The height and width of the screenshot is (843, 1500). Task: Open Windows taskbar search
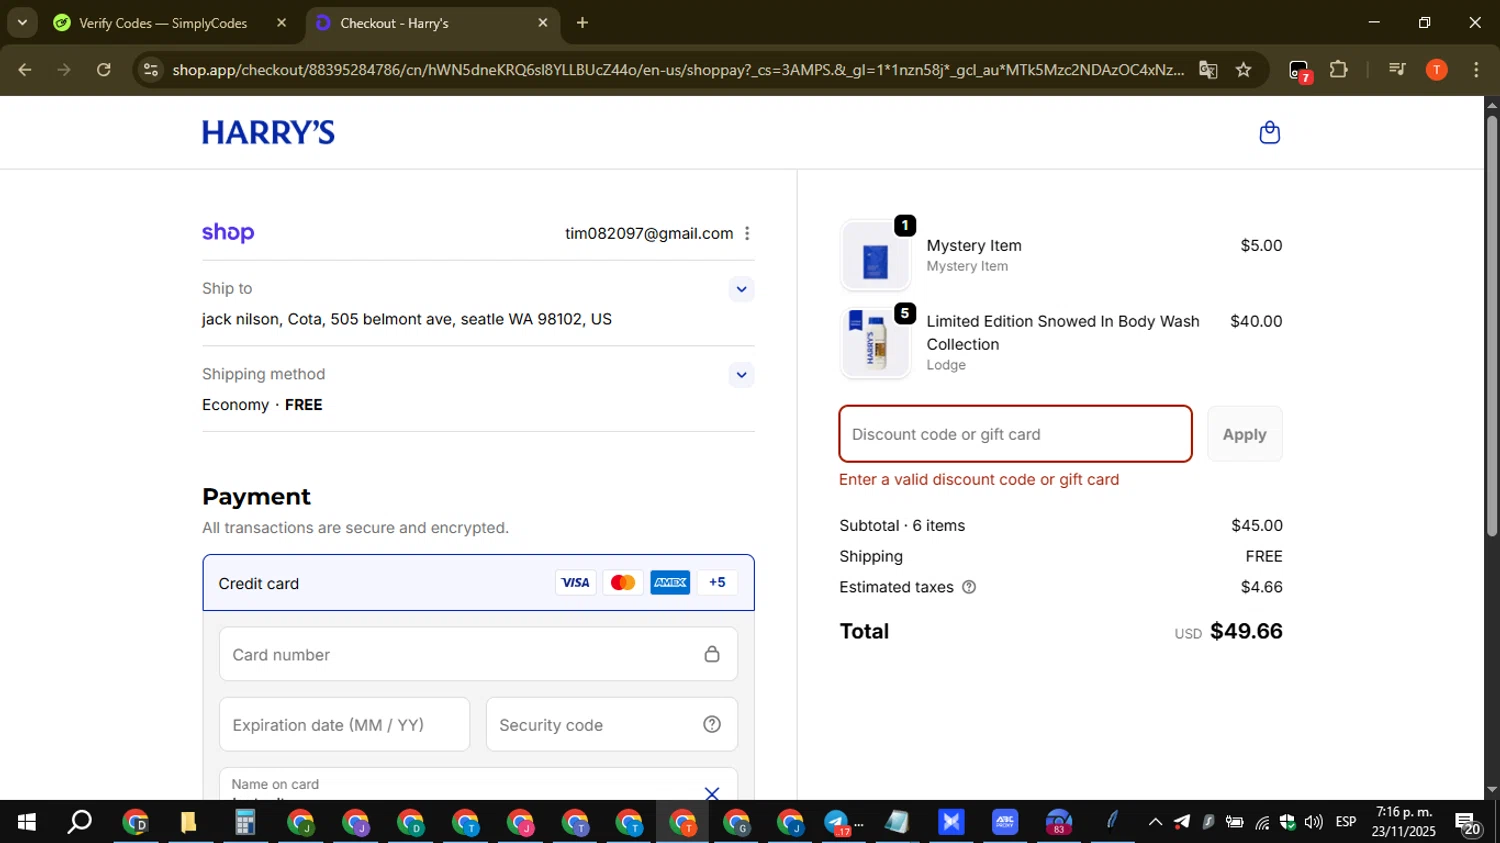pos(79,823)
